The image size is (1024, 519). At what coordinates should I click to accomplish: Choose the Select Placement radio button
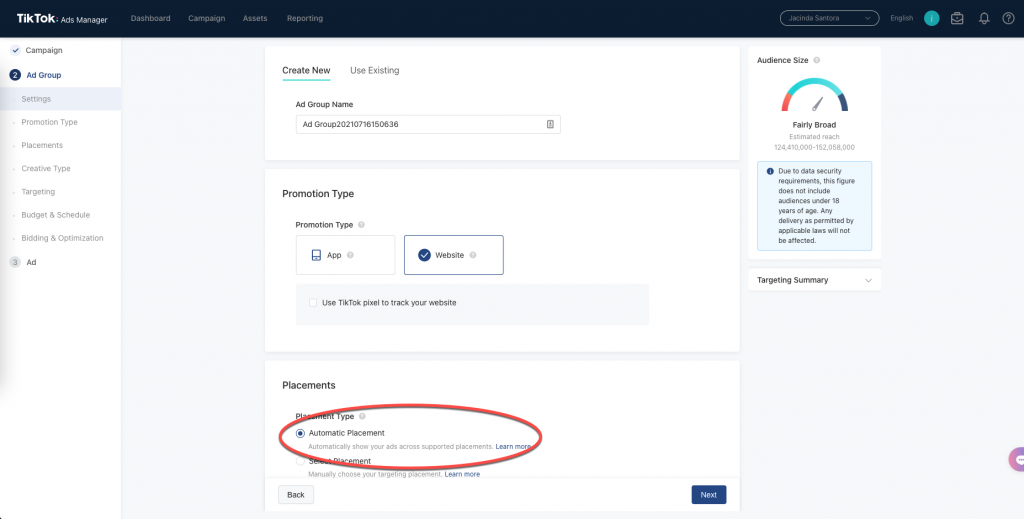click(x=300, y=462)
